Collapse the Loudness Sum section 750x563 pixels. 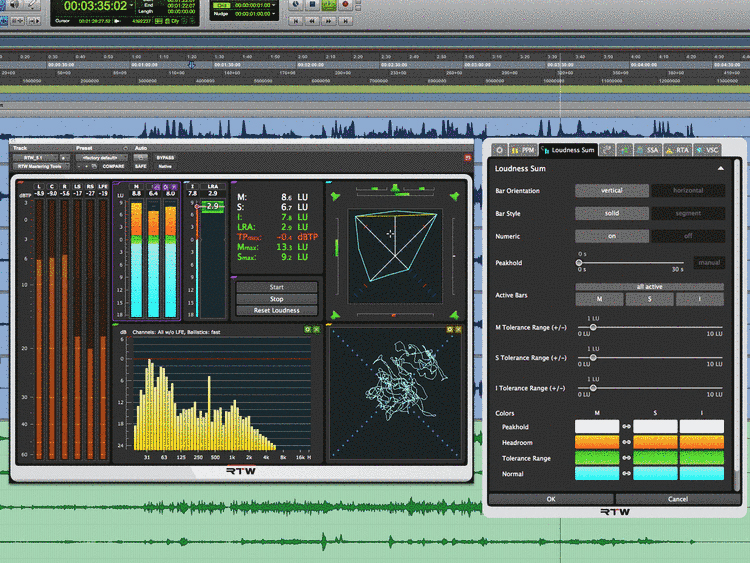coord(721,169)
